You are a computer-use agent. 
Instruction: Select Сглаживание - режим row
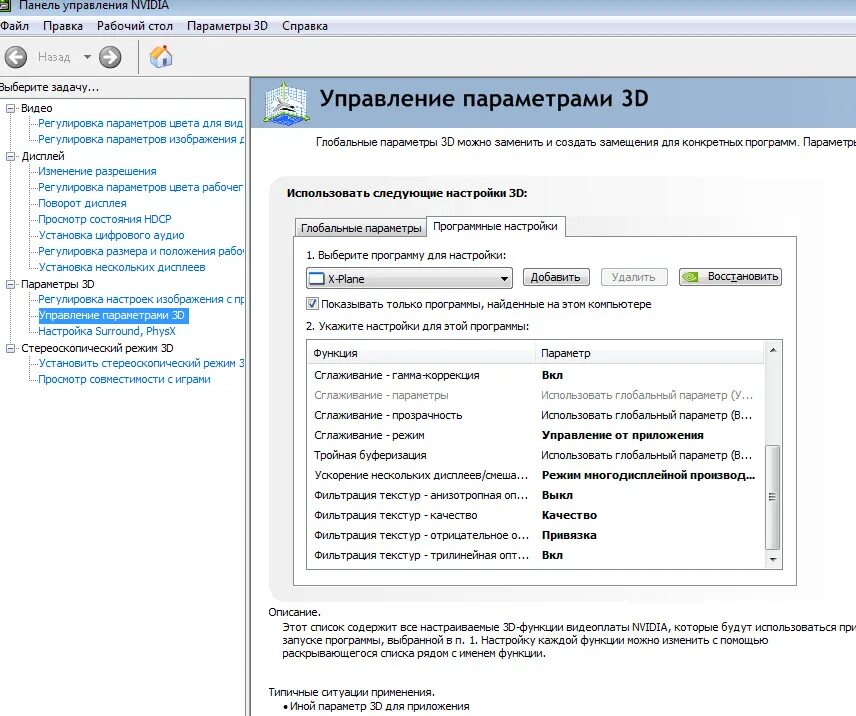click(x=536, y=435)
